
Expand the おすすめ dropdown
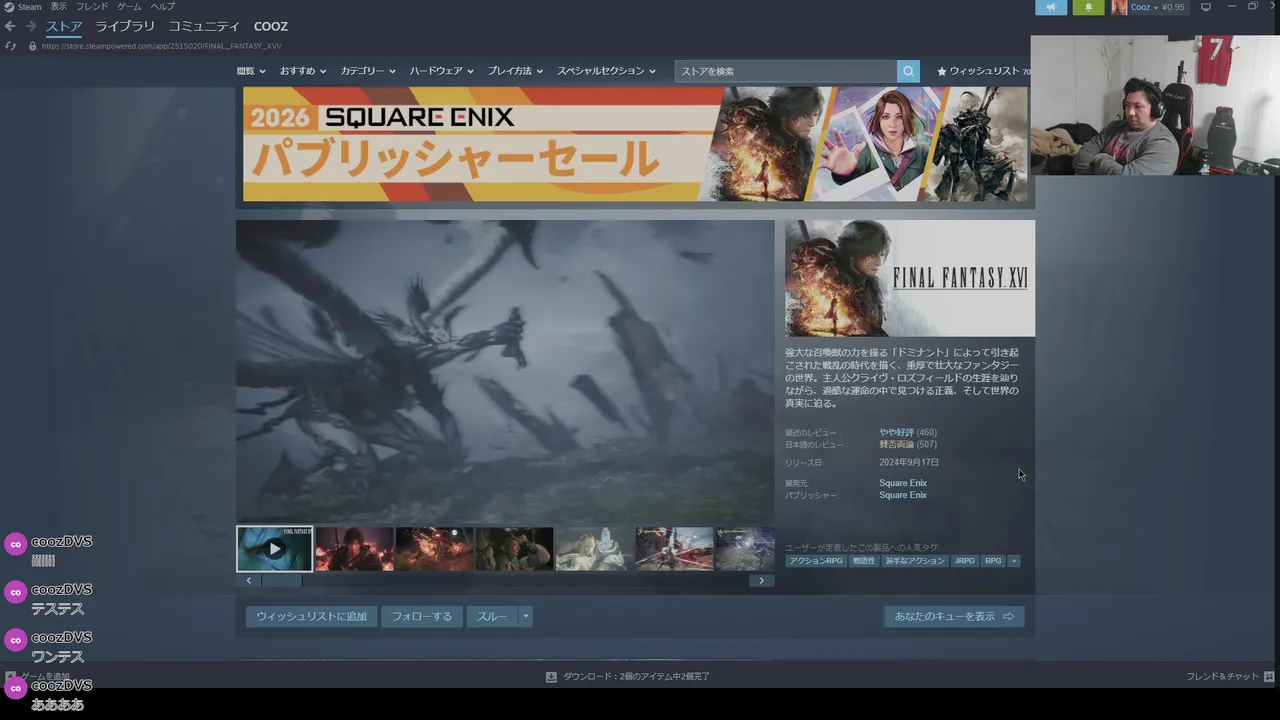[303, 71]
